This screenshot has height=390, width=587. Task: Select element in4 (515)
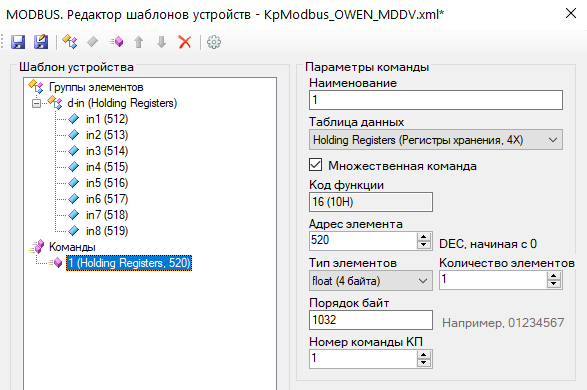tap(107, 167)
